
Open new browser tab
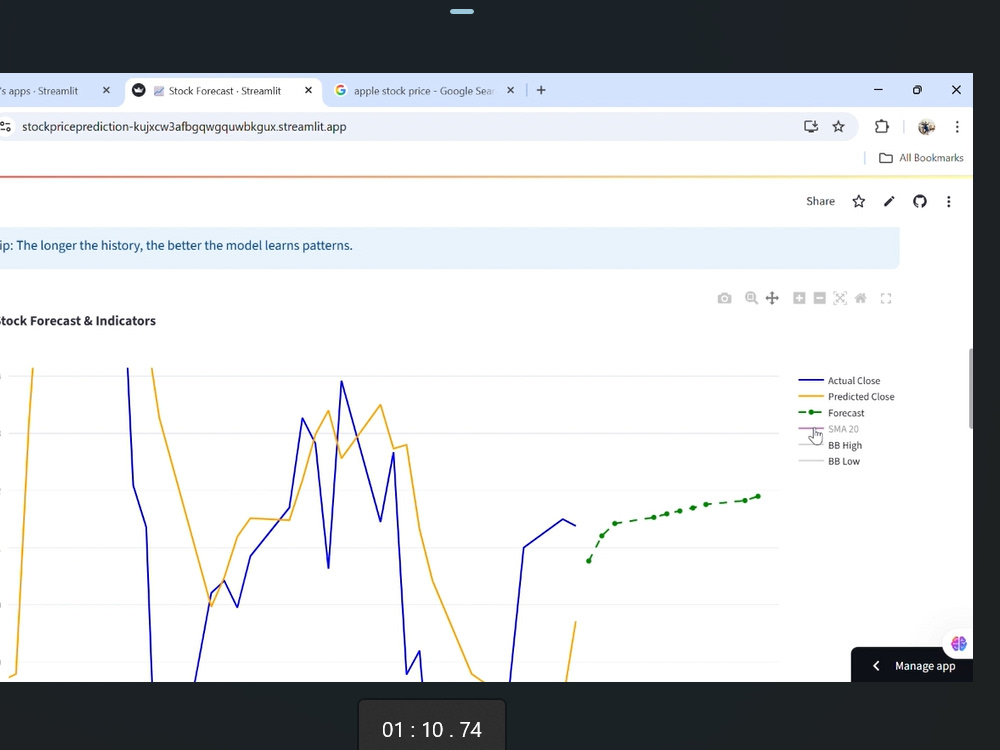(x=541, y=91)
